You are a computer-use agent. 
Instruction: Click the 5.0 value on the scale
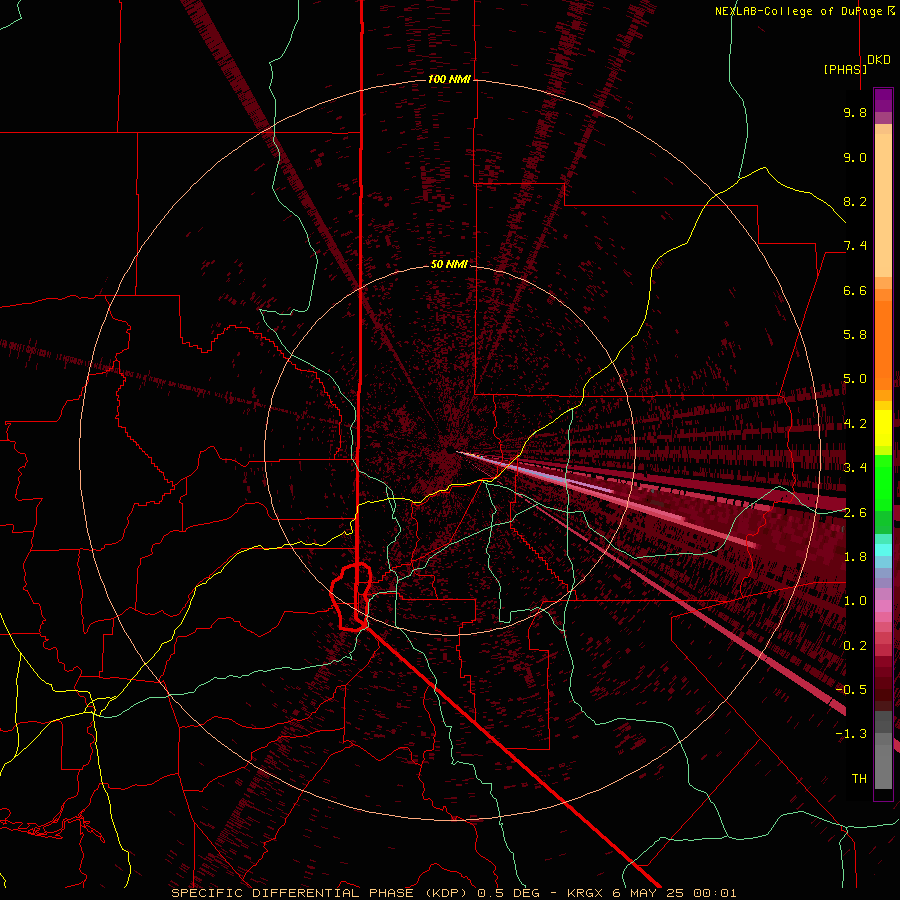coord(855,379)
